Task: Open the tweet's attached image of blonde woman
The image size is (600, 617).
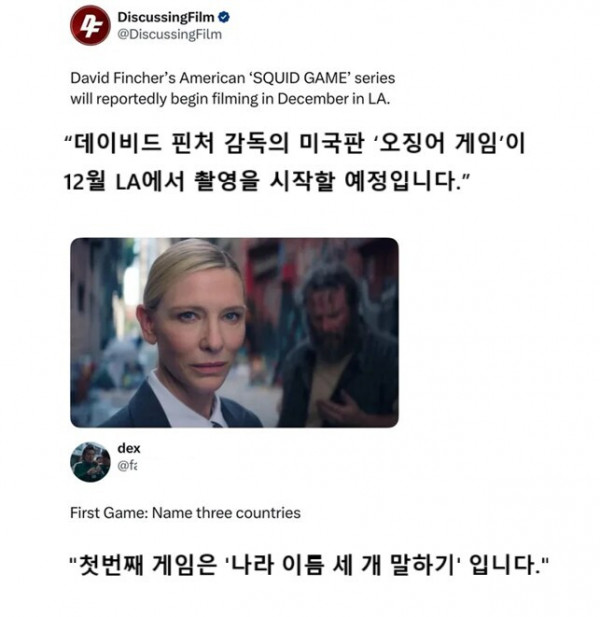Action: point(234,333)
